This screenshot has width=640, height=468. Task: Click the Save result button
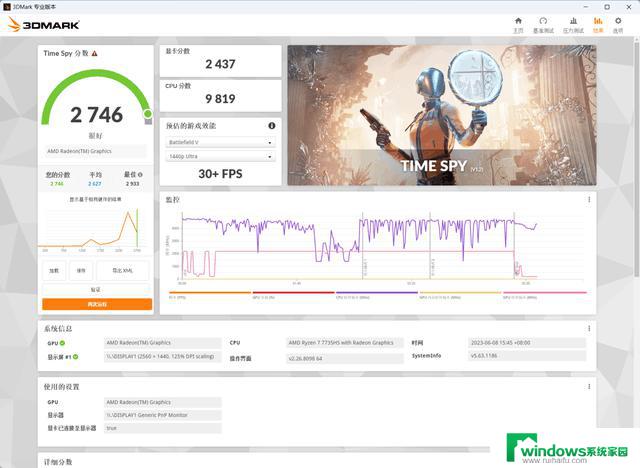point(81,271)
